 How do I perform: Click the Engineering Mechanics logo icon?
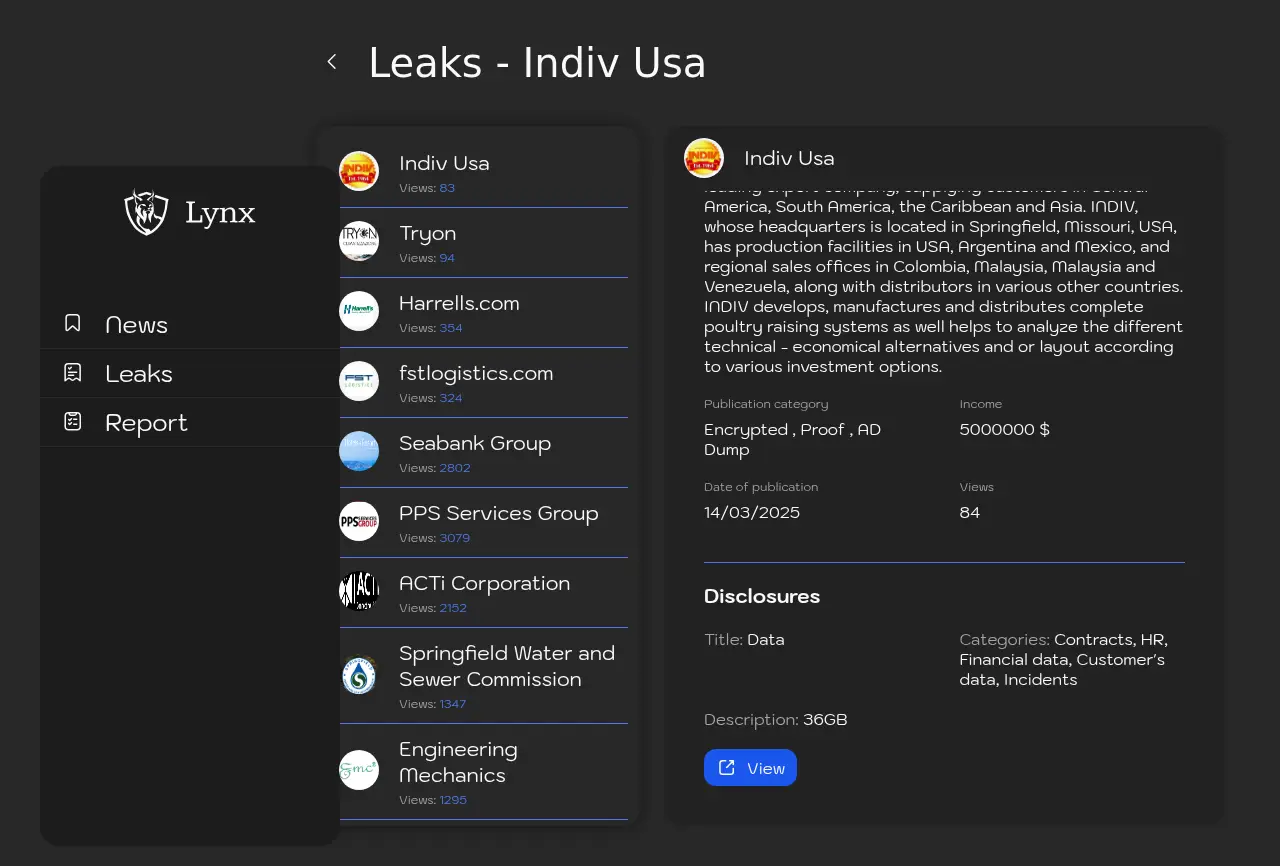[x=359, y=770]
